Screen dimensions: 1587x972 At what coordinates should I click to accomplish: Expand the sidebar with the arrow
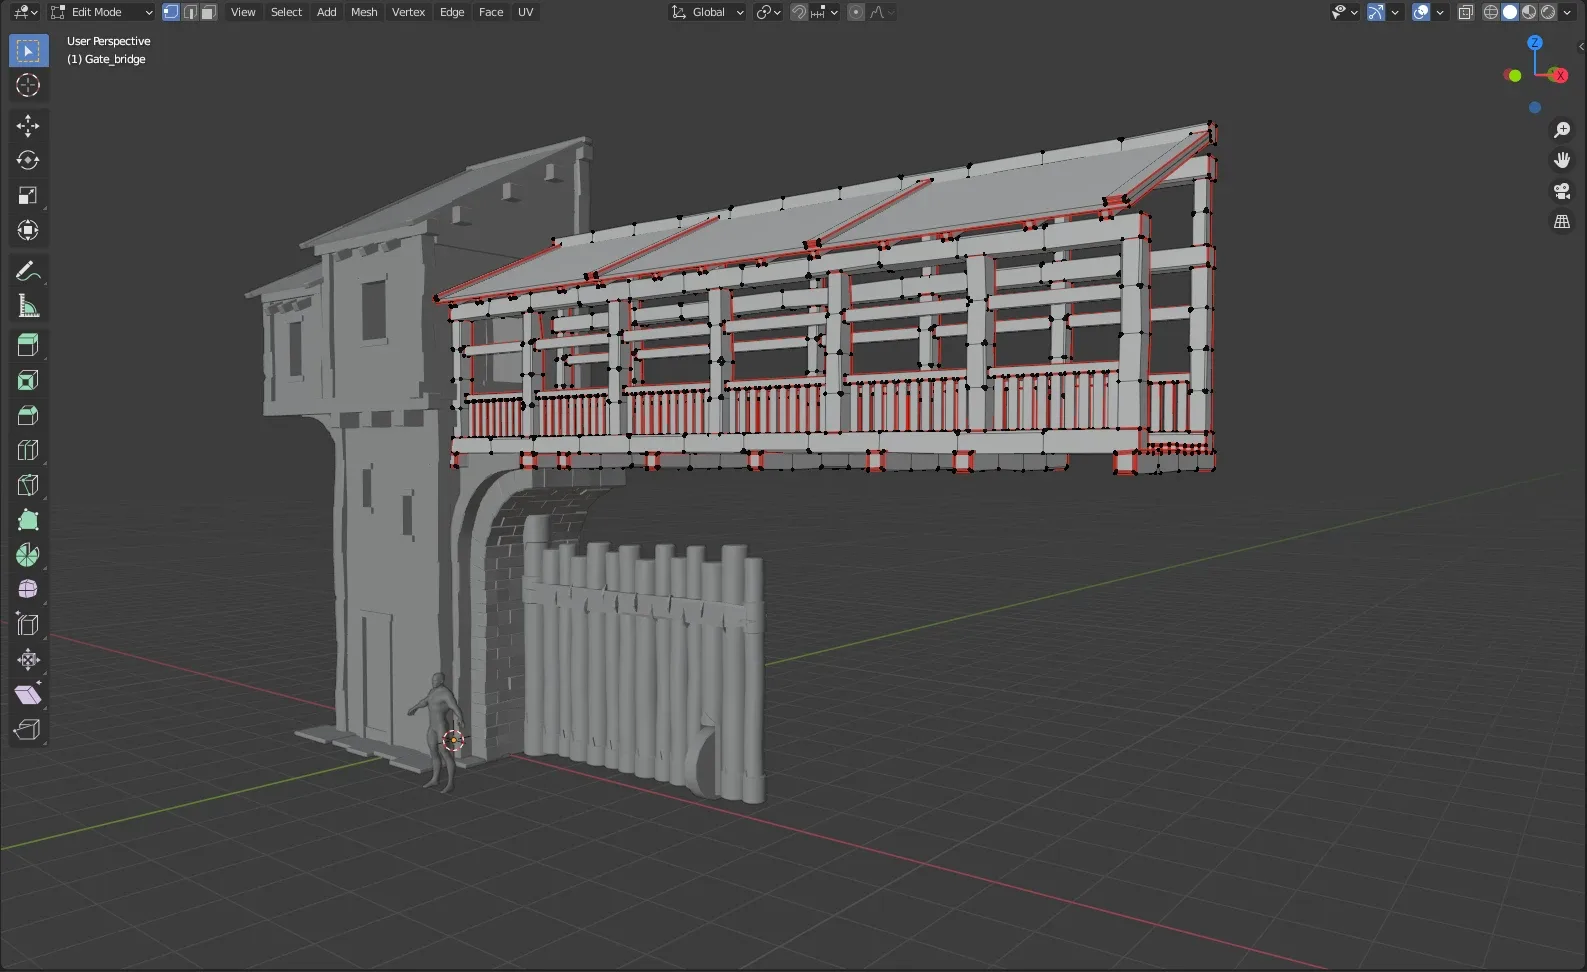pos(1581,46)
